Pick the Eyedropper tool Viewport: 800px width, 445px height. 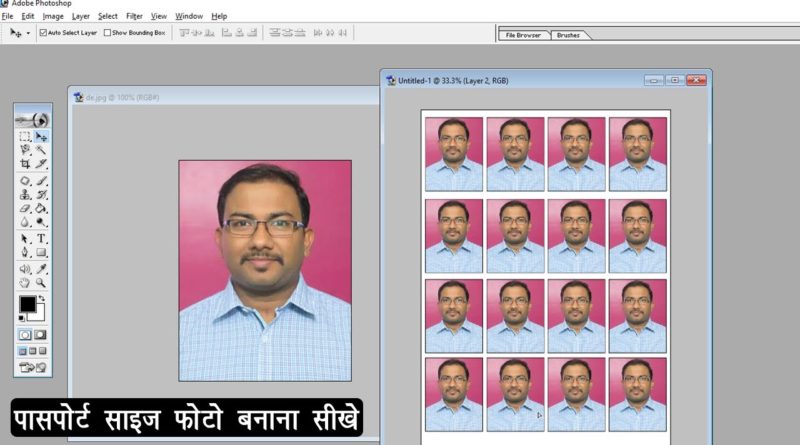tap(41, 269)
